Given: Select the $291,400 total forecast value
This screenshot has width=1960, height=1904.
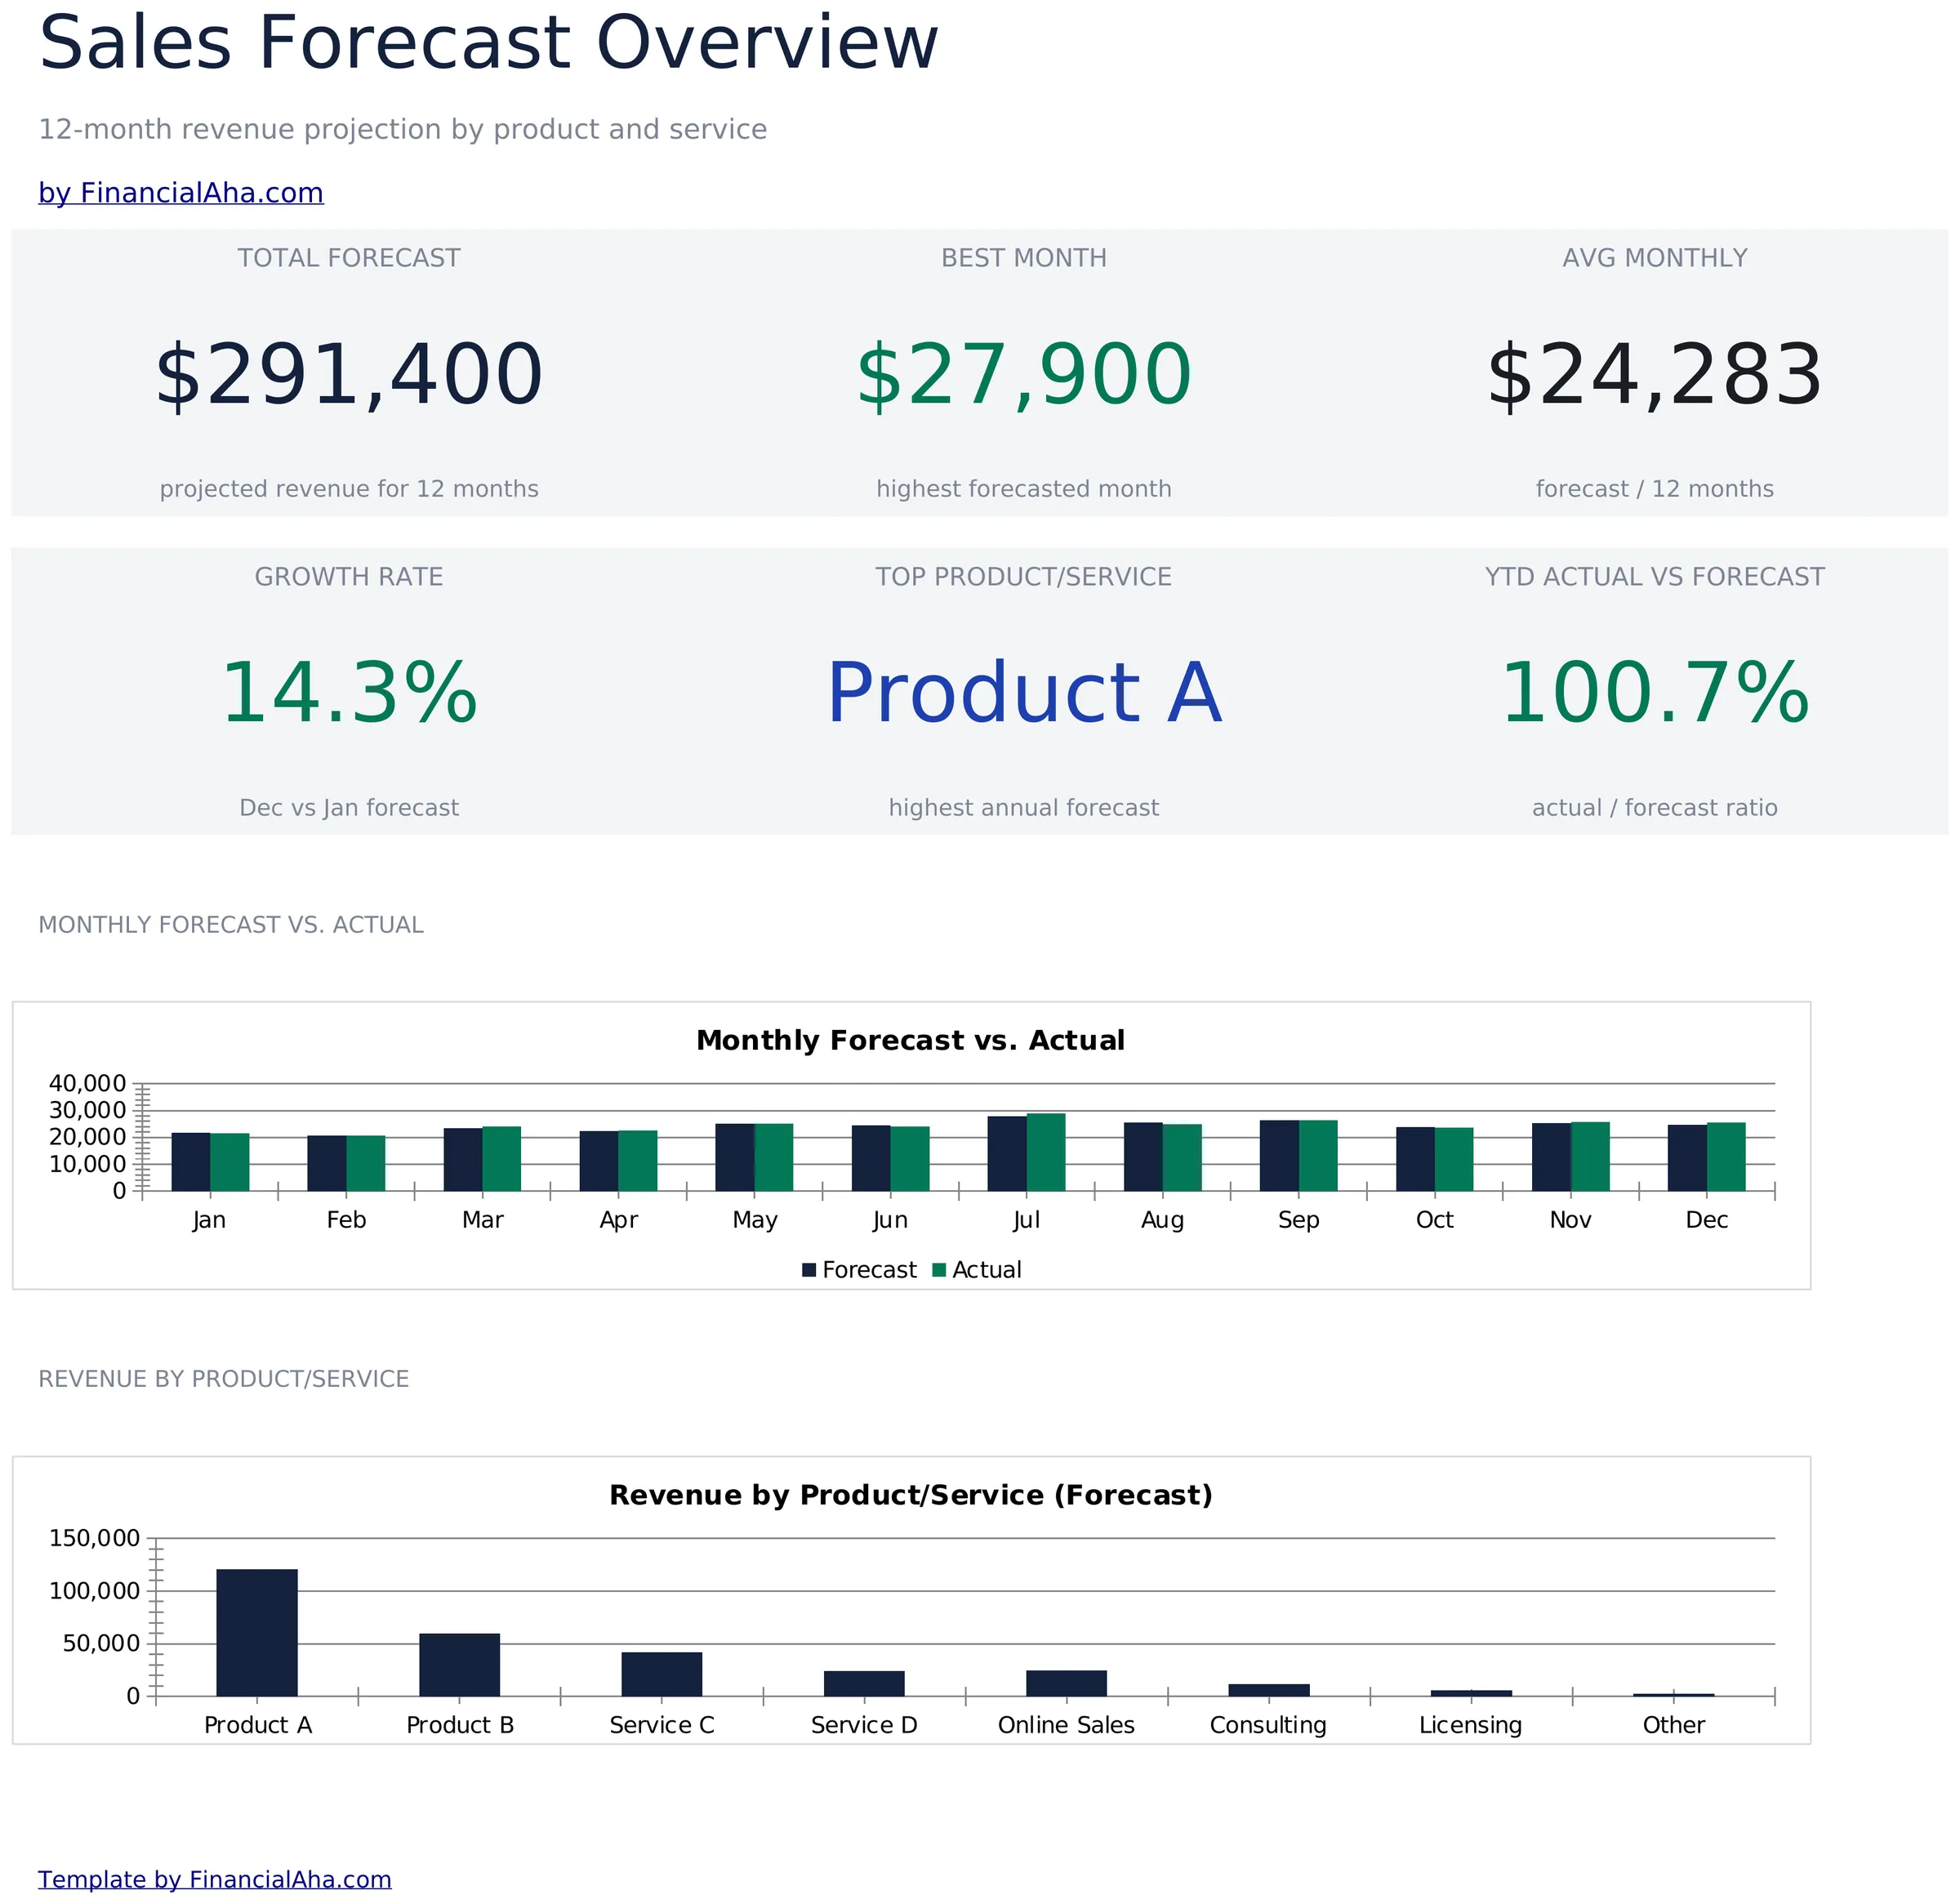Looking at the screenshot, I should click(x=349, y=375).
